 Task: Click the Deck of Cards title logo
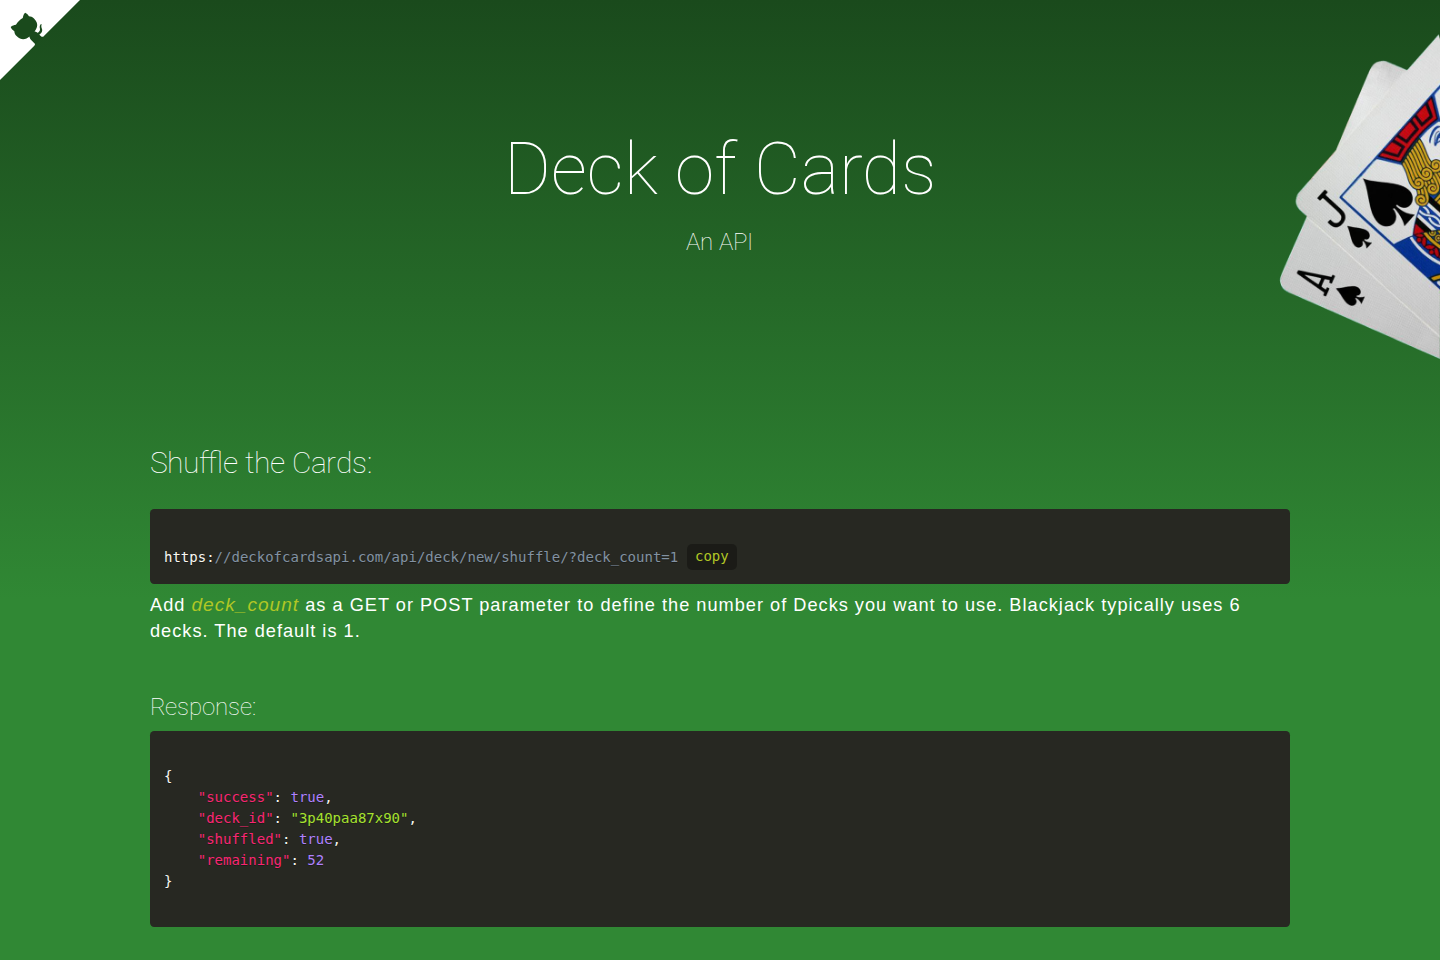[x=720, y=170]
